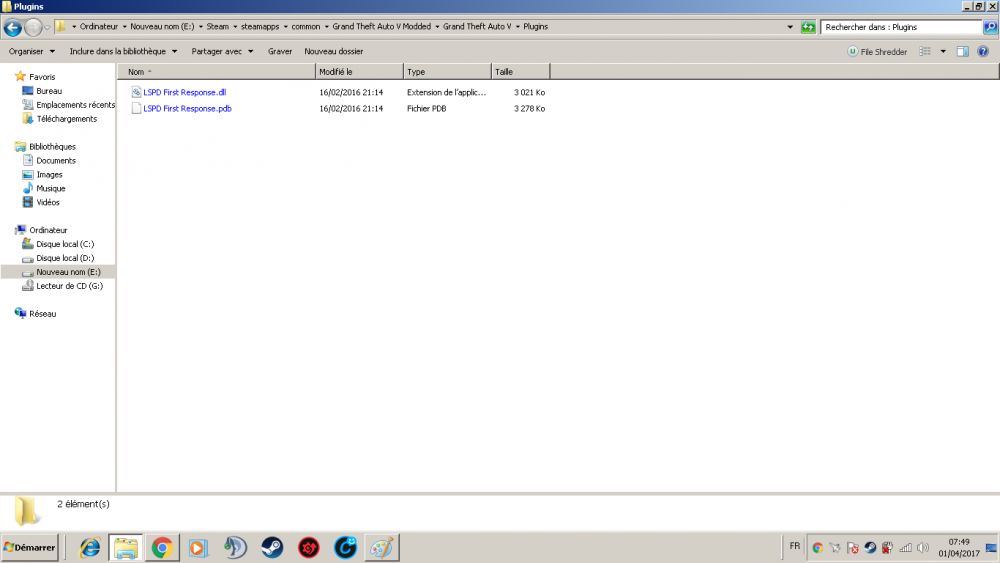Open 'Inclure dans la bibliothèque' menu
1000x563 pixels.
[x=123, y=51]
